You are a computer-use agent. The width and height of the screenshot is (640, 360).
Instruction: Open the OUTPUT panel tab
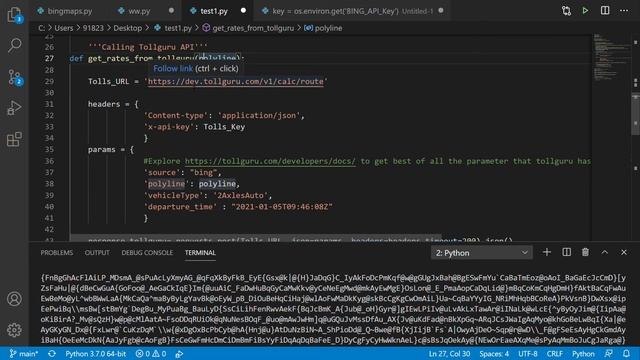(x=97, y=253)
